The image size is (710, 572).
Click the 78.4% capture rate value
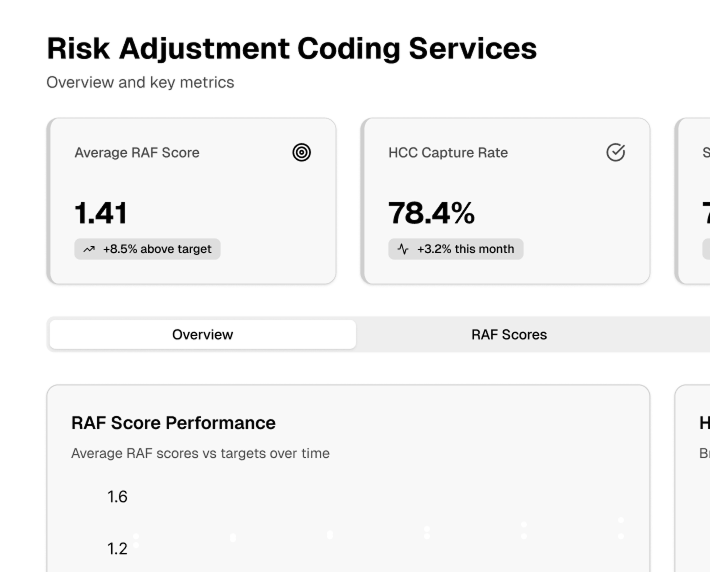[431, 213]
